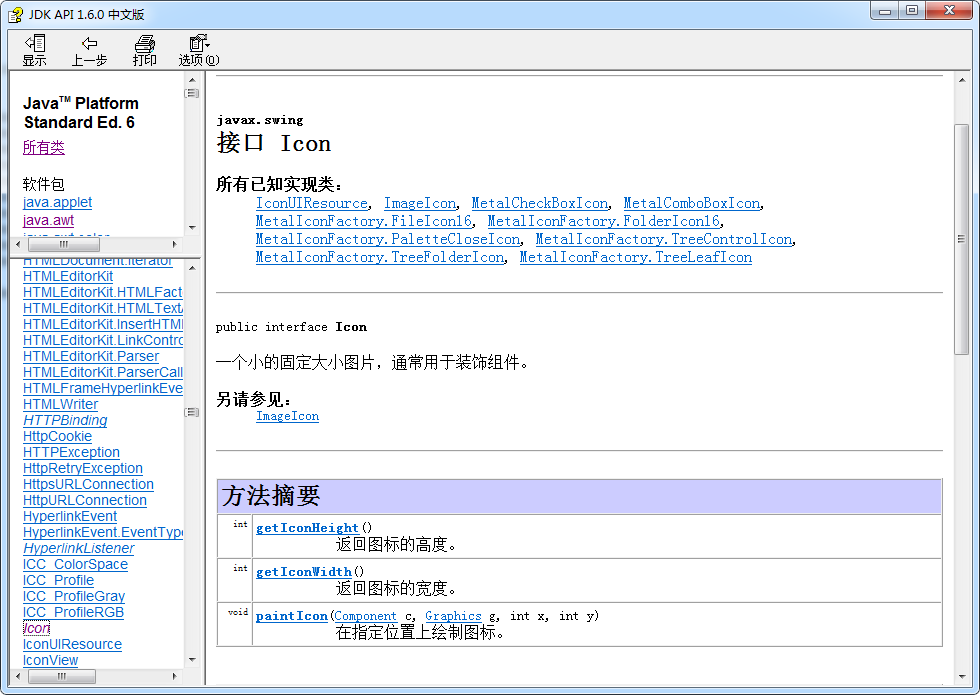Open ImageIcon in known implementing classes
Image resolution: width=980 pixels, height=695 pixels.
pyautogui.click(x=420, y=203)
